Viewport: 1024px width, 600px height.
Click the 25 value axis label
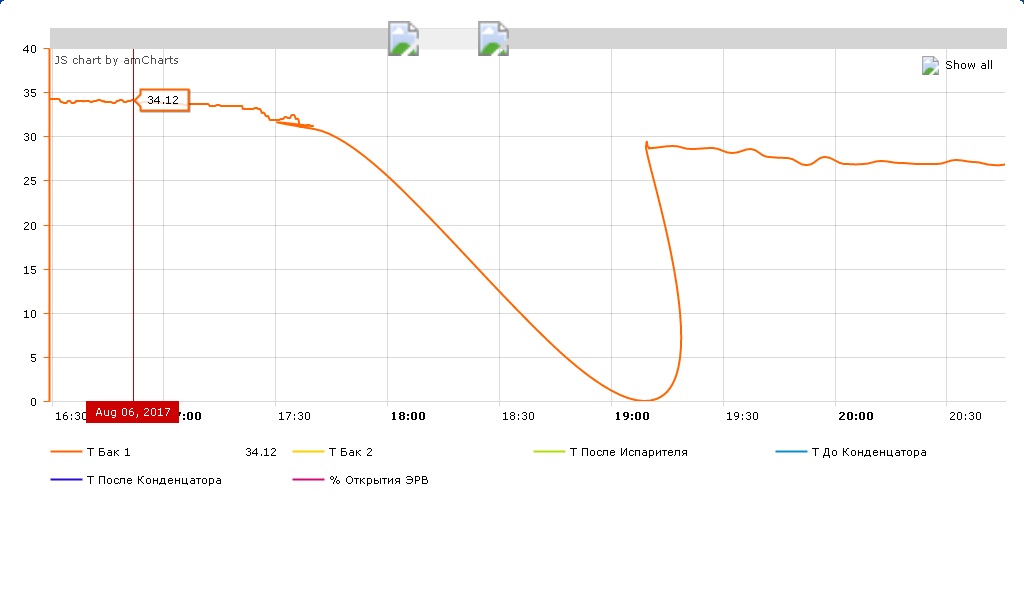tap(30, 181)
